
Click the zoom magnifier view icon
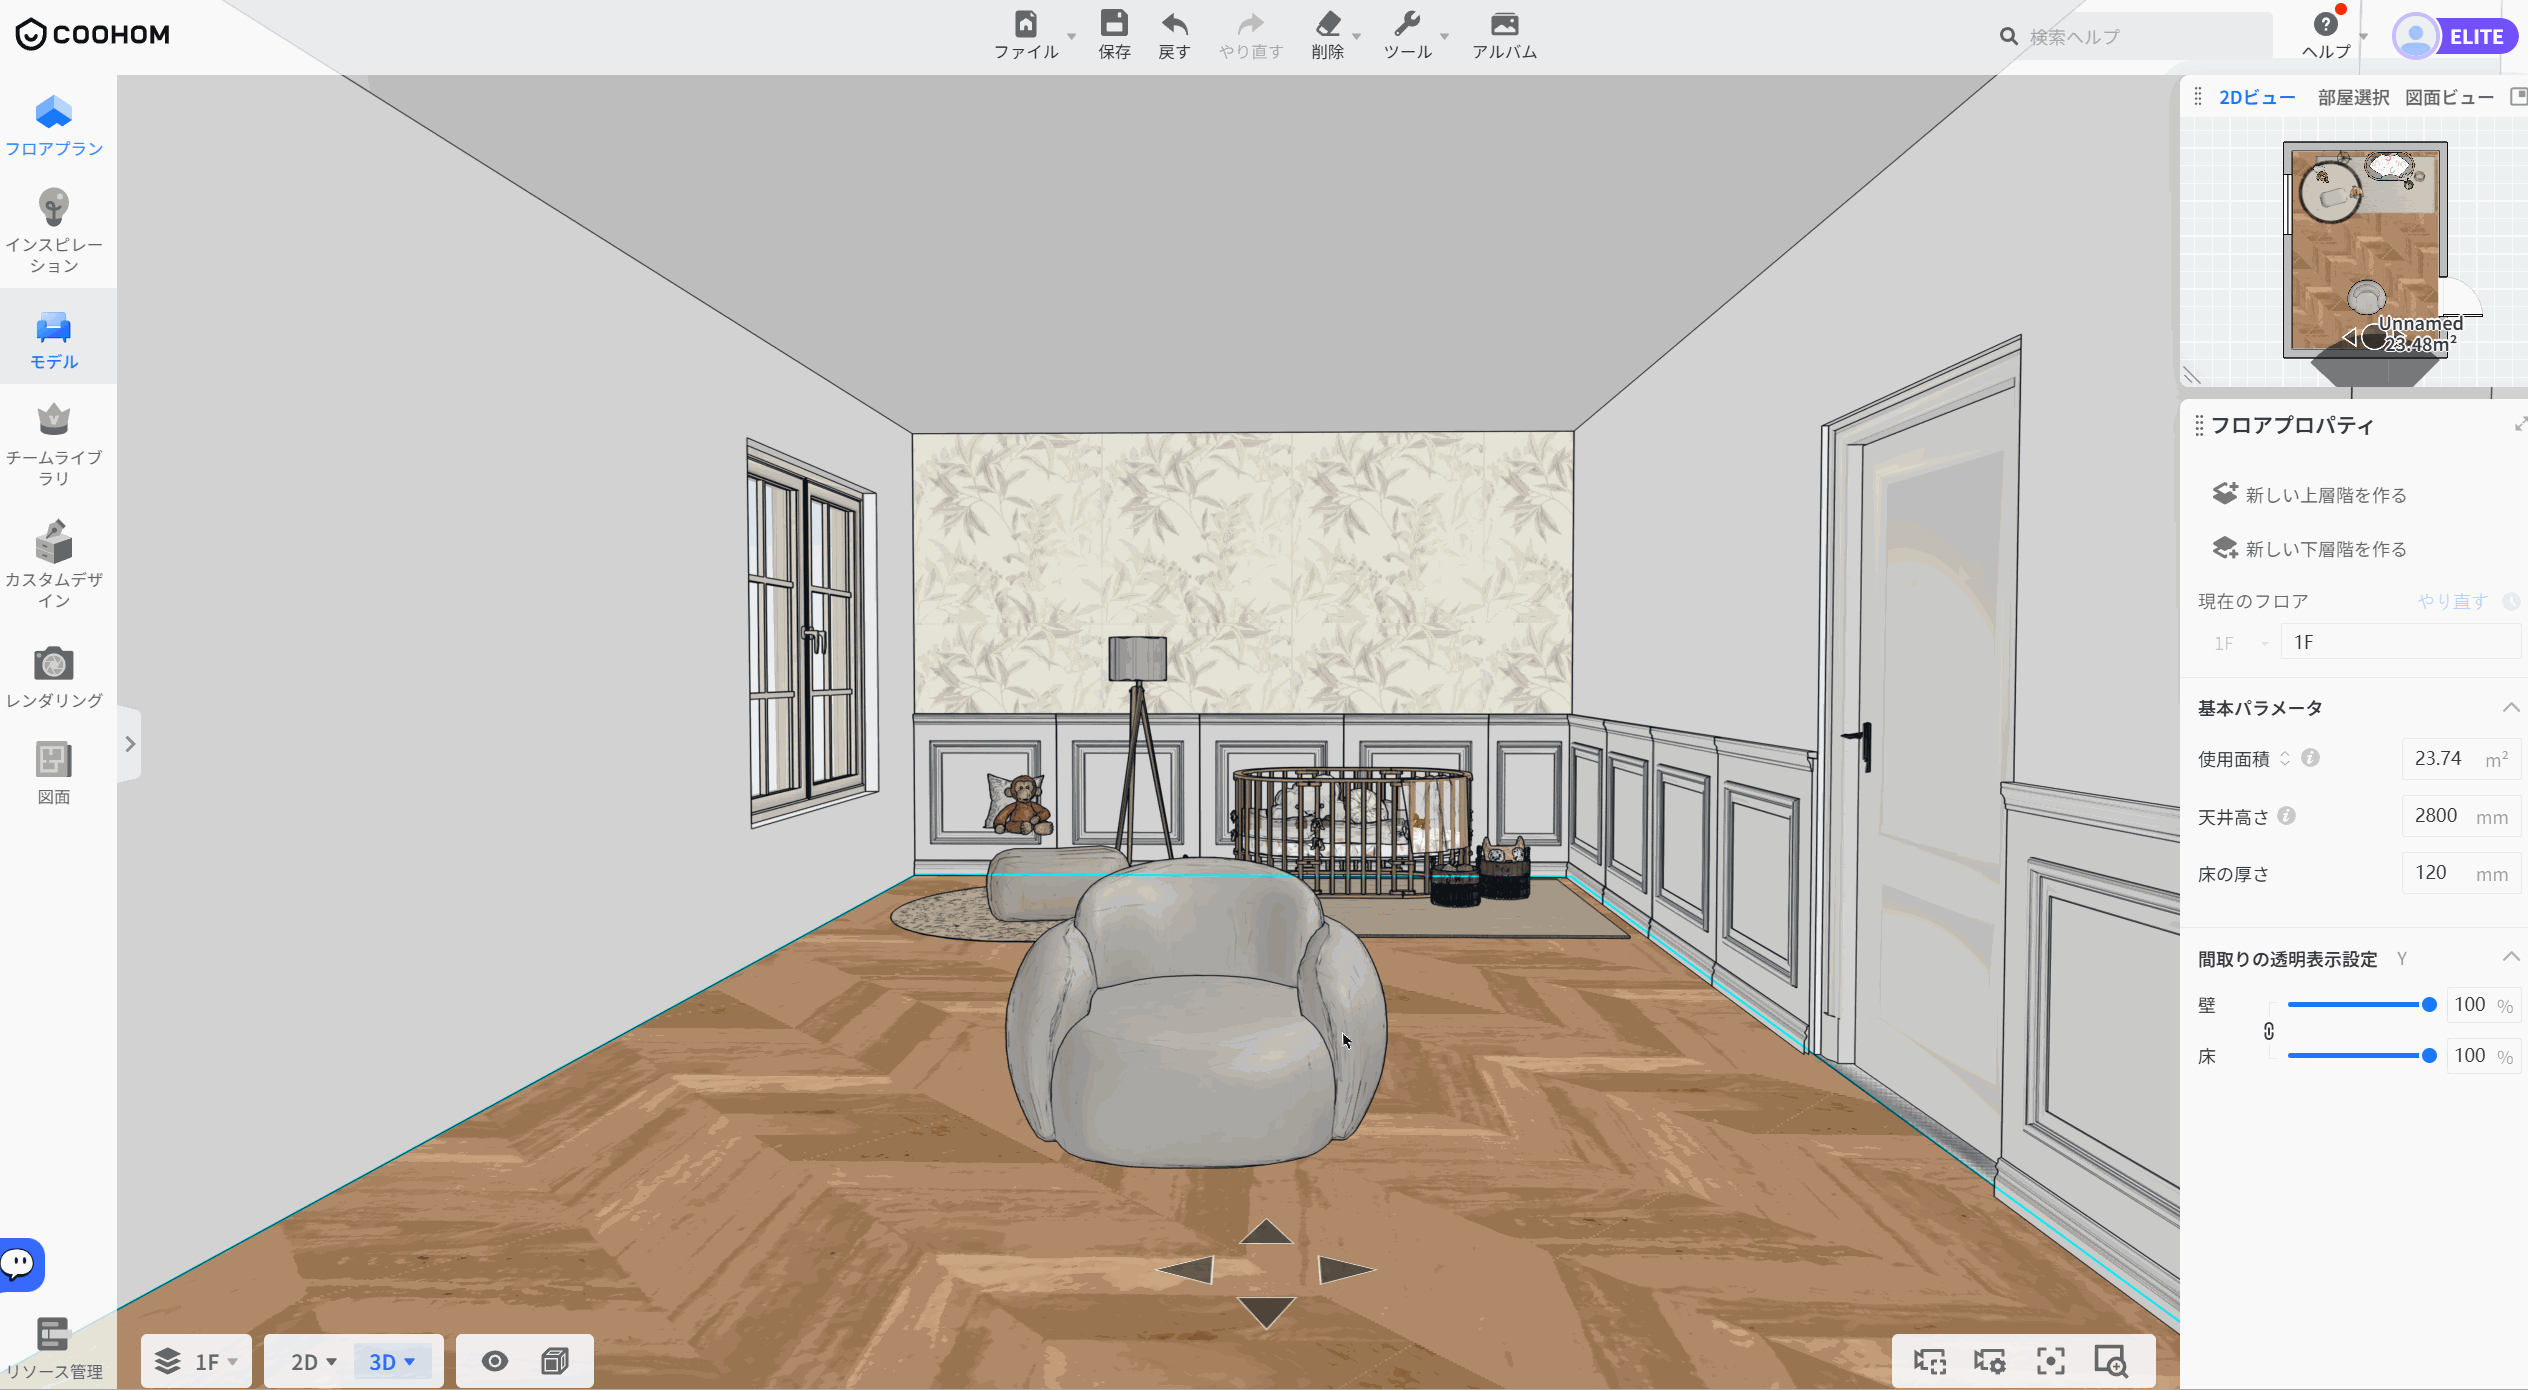2111,1361
